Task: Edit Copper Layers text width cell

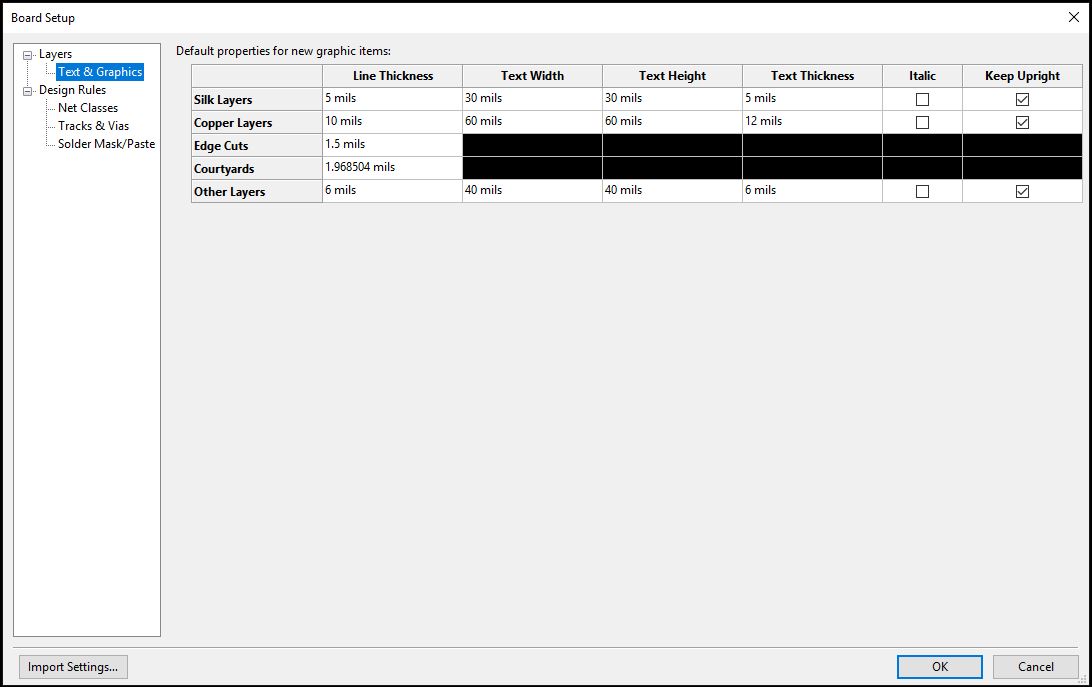Action: coord(532,122)
